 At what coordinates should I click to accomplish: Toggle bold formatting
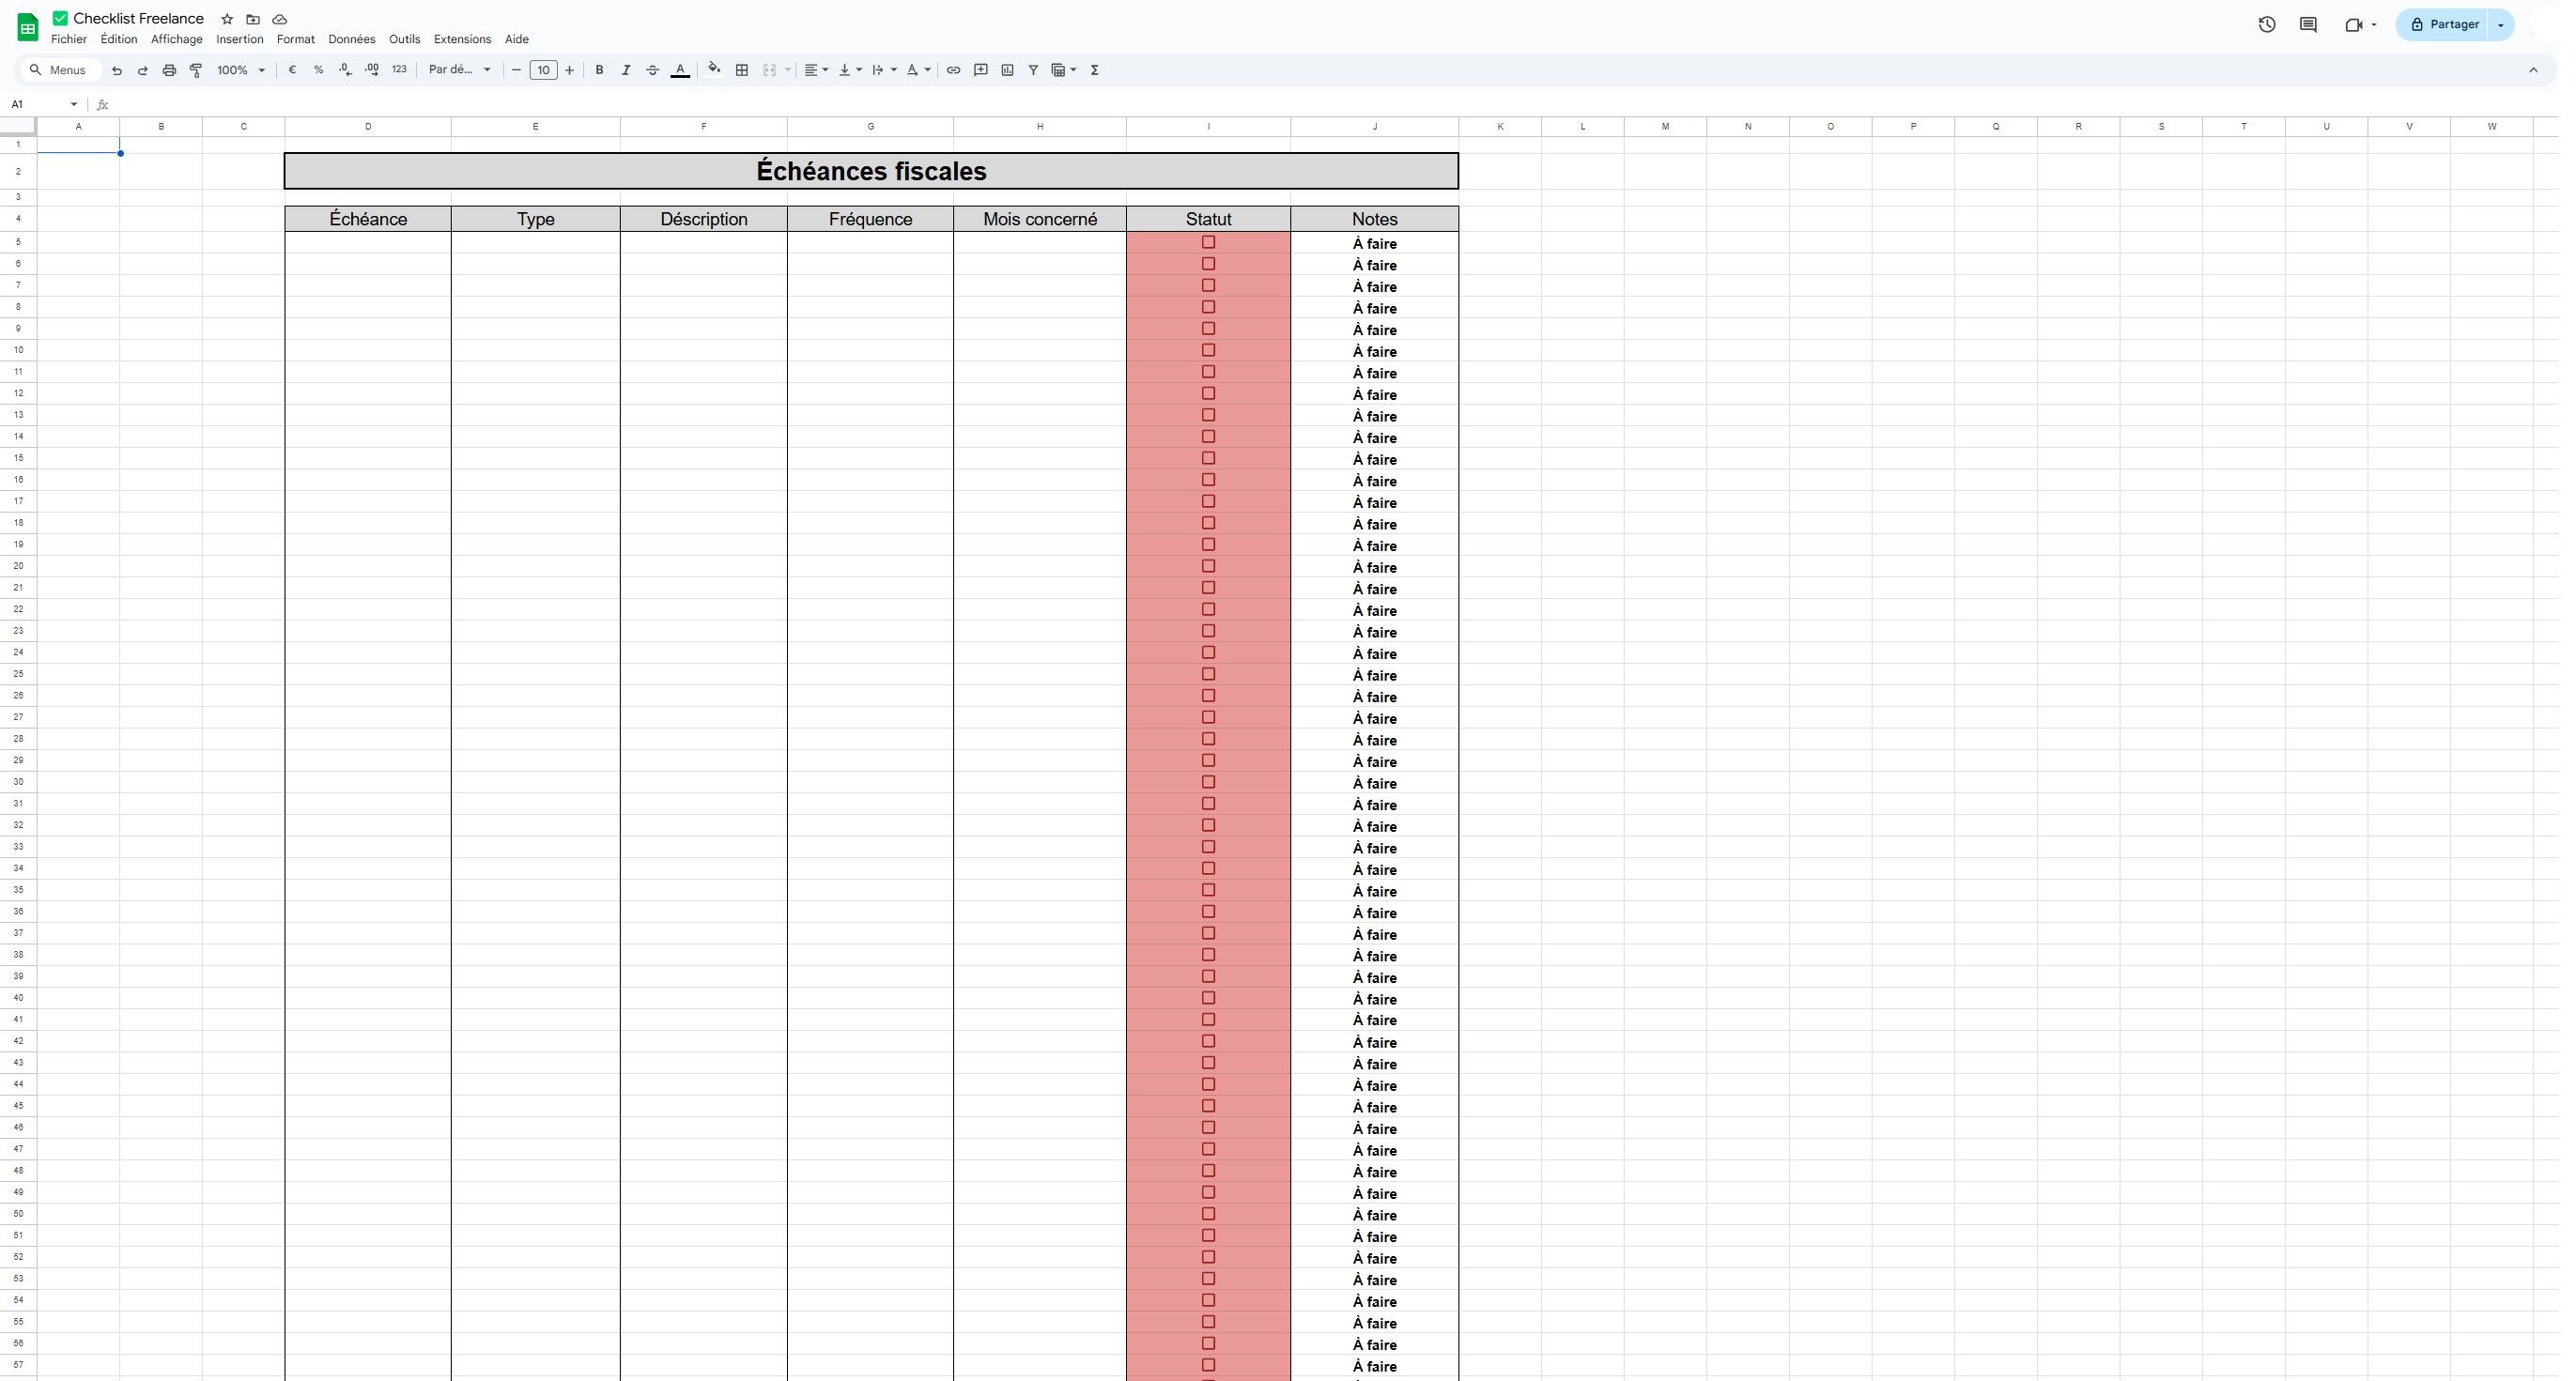599,70
